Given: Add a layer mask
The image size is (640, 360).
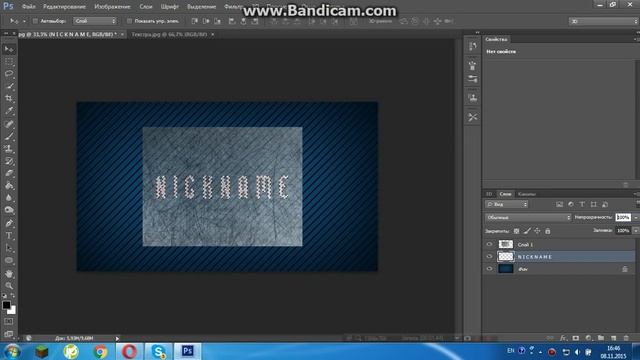Looking at the screenshot, I should click(576, 338).
